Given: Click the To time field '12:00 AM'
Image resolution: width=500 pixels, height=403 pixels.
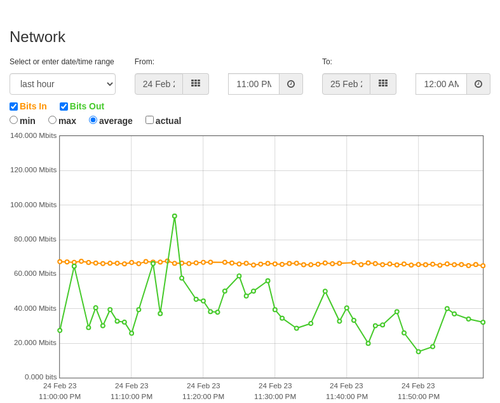Looking at the screenshot, I should point(441,84).
